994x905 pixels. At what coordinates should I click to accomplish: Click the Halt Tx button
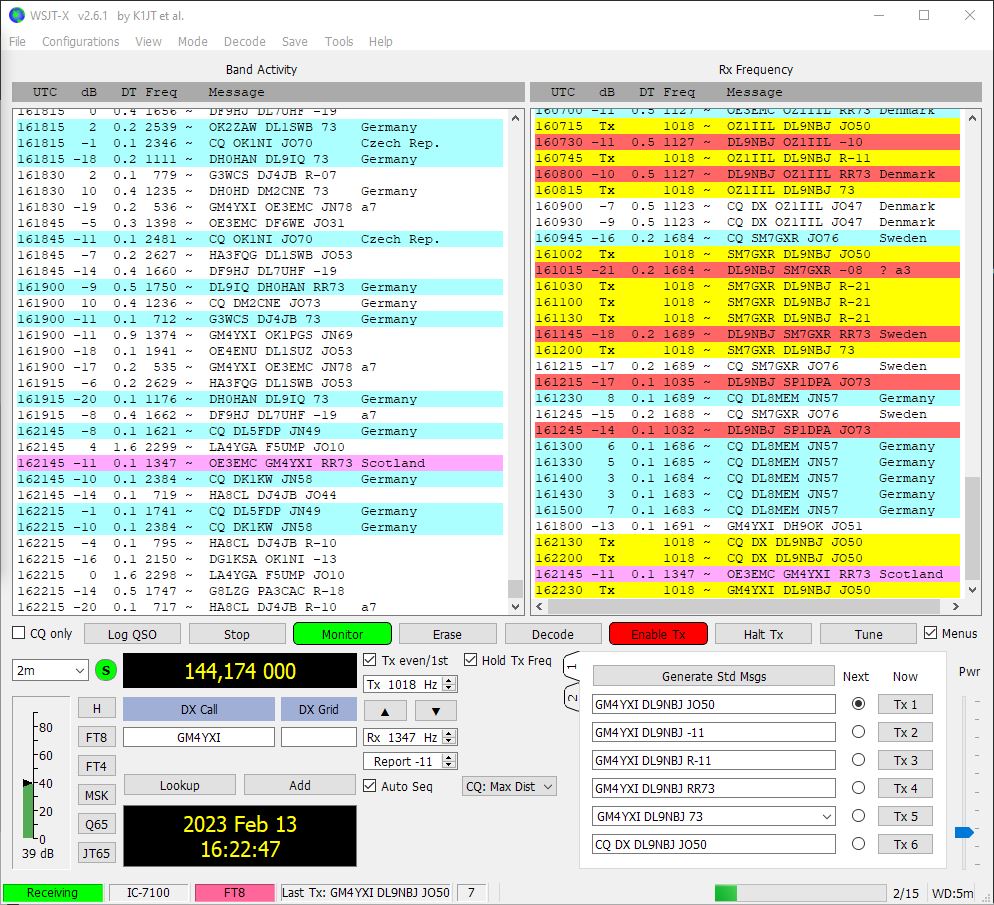763,634
